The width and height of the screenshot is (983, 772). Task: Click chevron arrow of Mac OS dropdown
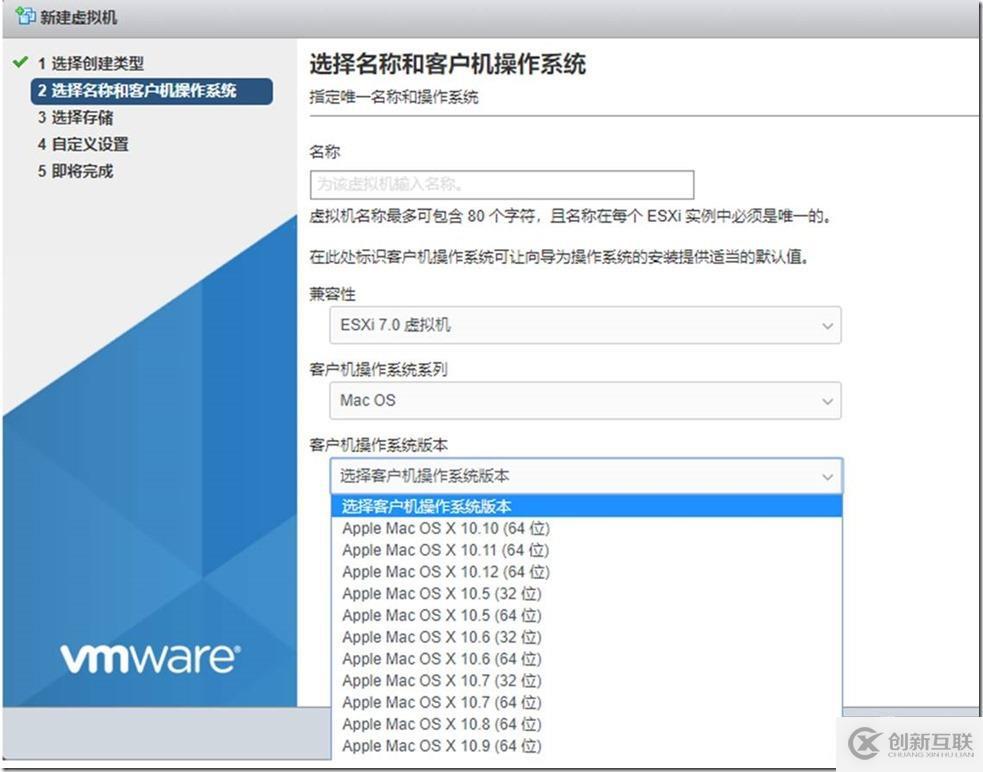[827, 402]
